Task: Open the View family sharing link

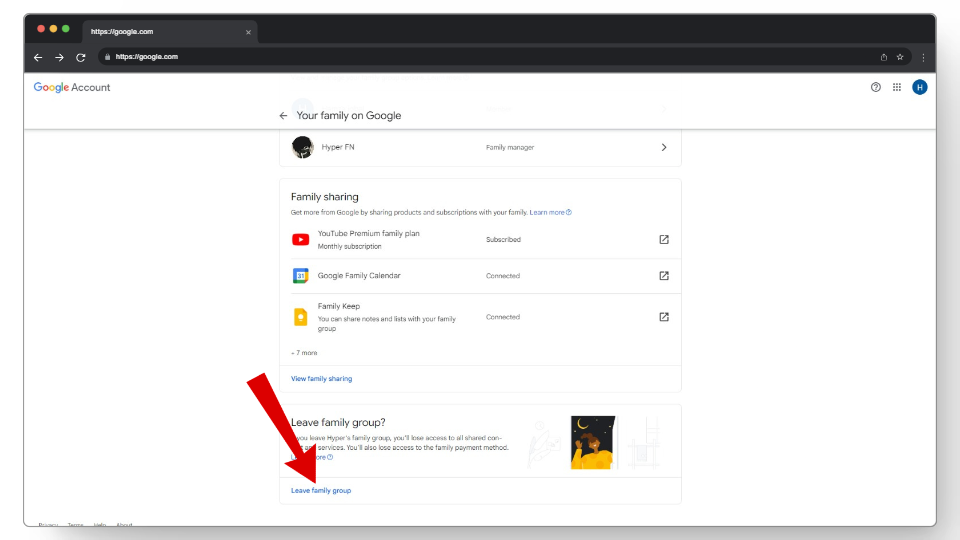Action: [321, 378]
